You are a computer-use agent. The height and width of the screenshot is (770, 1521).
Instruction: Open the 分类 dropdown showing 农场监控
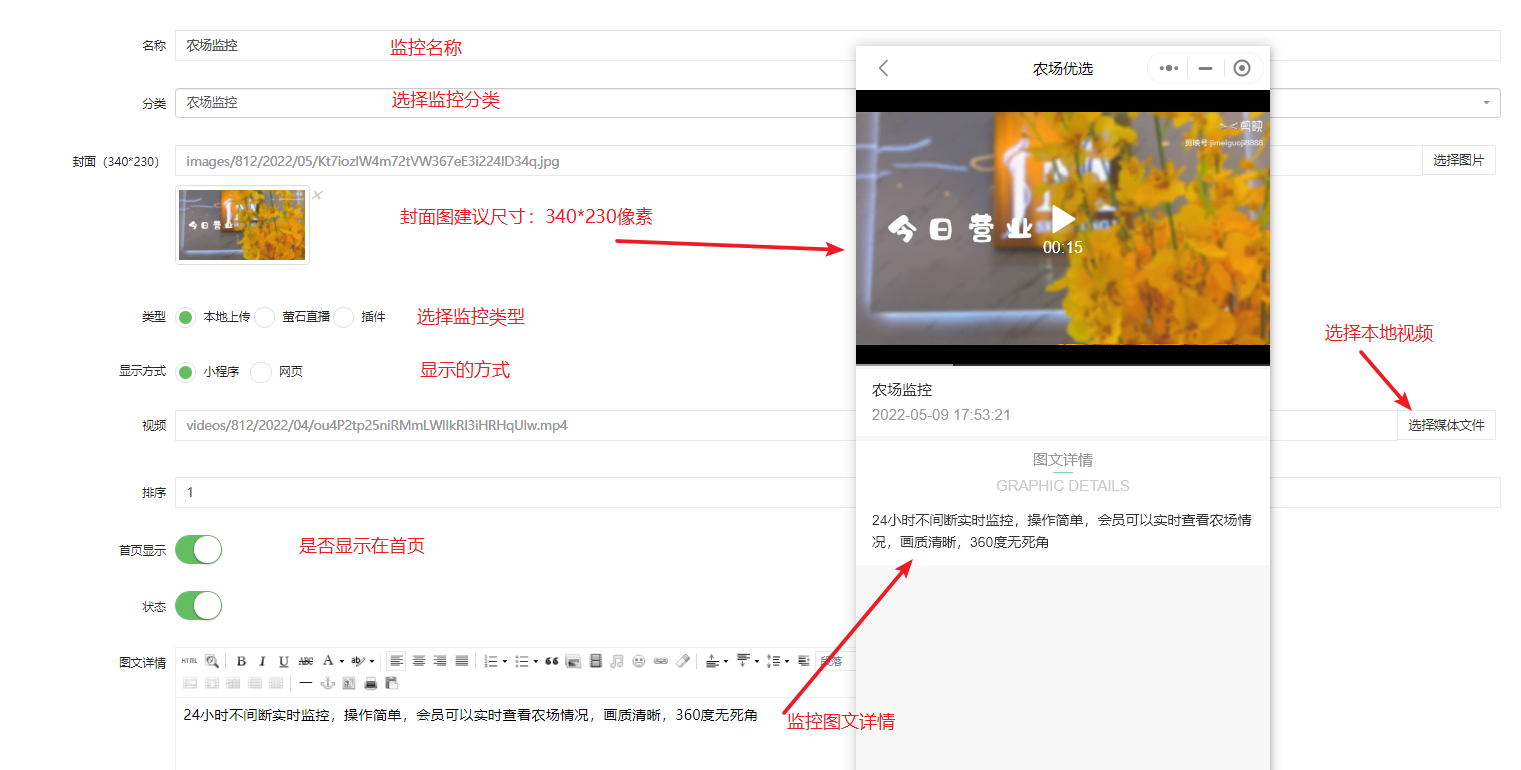tap(838, 103)
